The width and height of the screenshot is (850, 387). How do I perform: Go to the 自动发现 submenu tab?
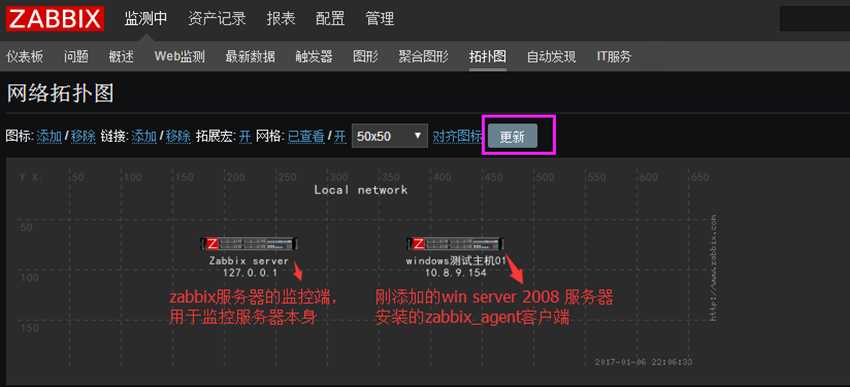pos(551,56)
